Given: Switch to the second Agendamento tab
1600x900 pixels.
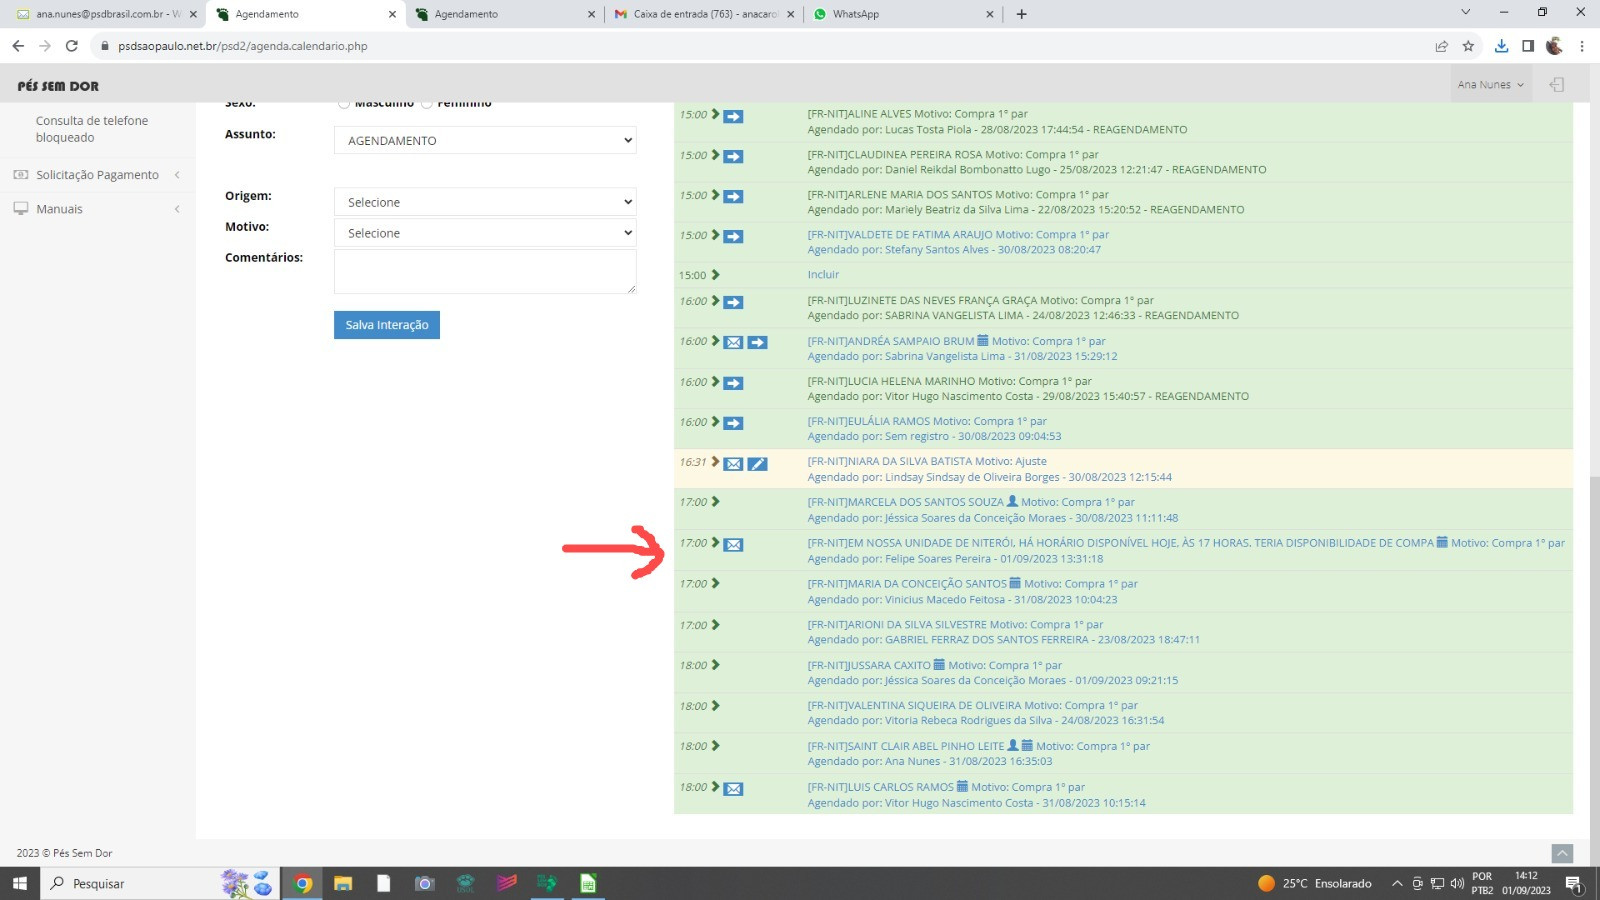Looking at the screenshot, I should (x=505, y=14).
